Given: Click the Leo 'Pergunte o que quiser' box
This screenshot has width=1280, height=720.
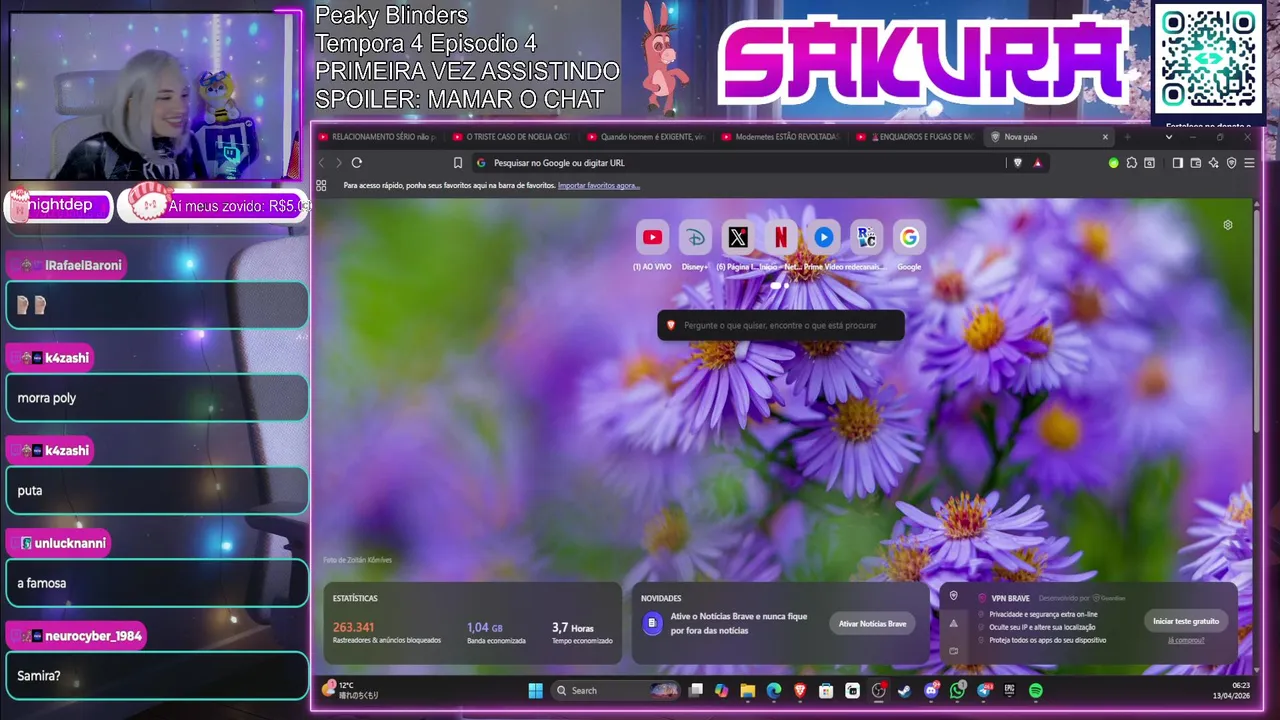Looking at the screenshot, I should pyautogui.click(x=781, y=325).
